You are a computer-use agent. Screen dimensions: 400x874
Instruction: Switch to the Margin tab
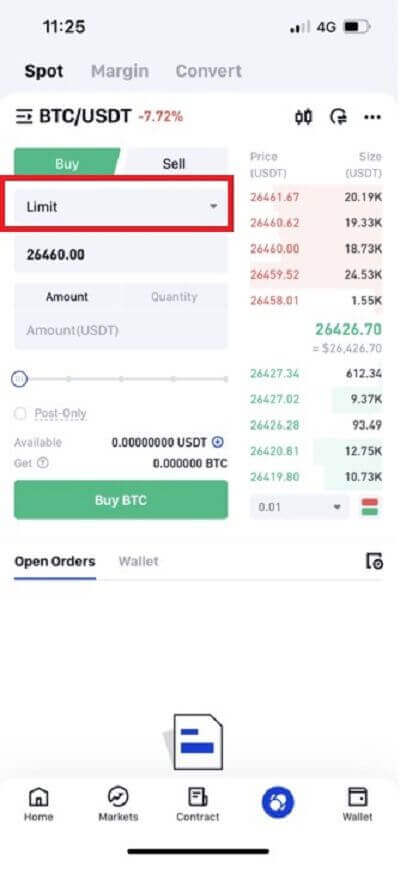[120, 71]
